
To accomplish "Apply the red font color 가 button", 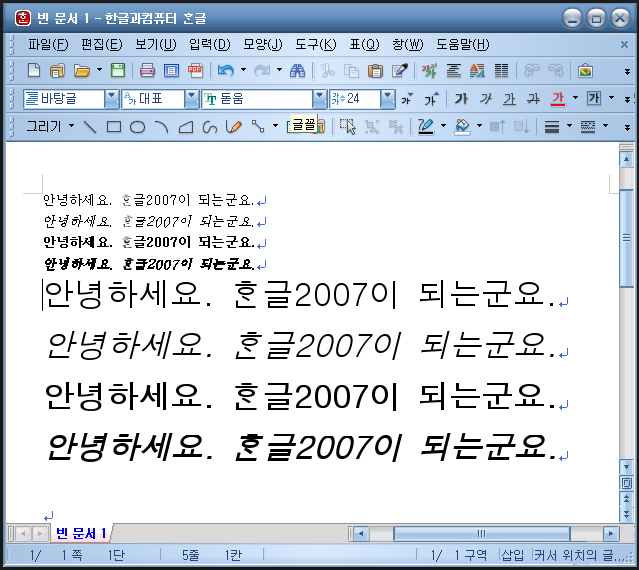I will pyautogui.click(x=558, y=98).
